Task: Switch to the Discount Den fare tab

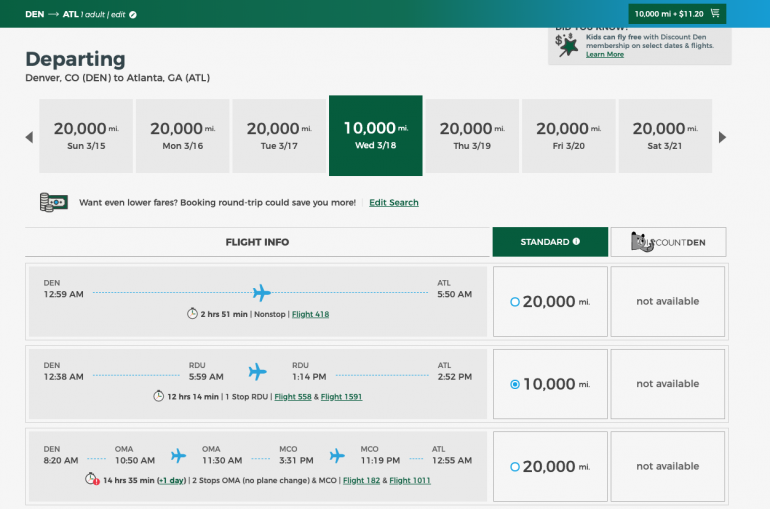Action: [x=668, y=242]
